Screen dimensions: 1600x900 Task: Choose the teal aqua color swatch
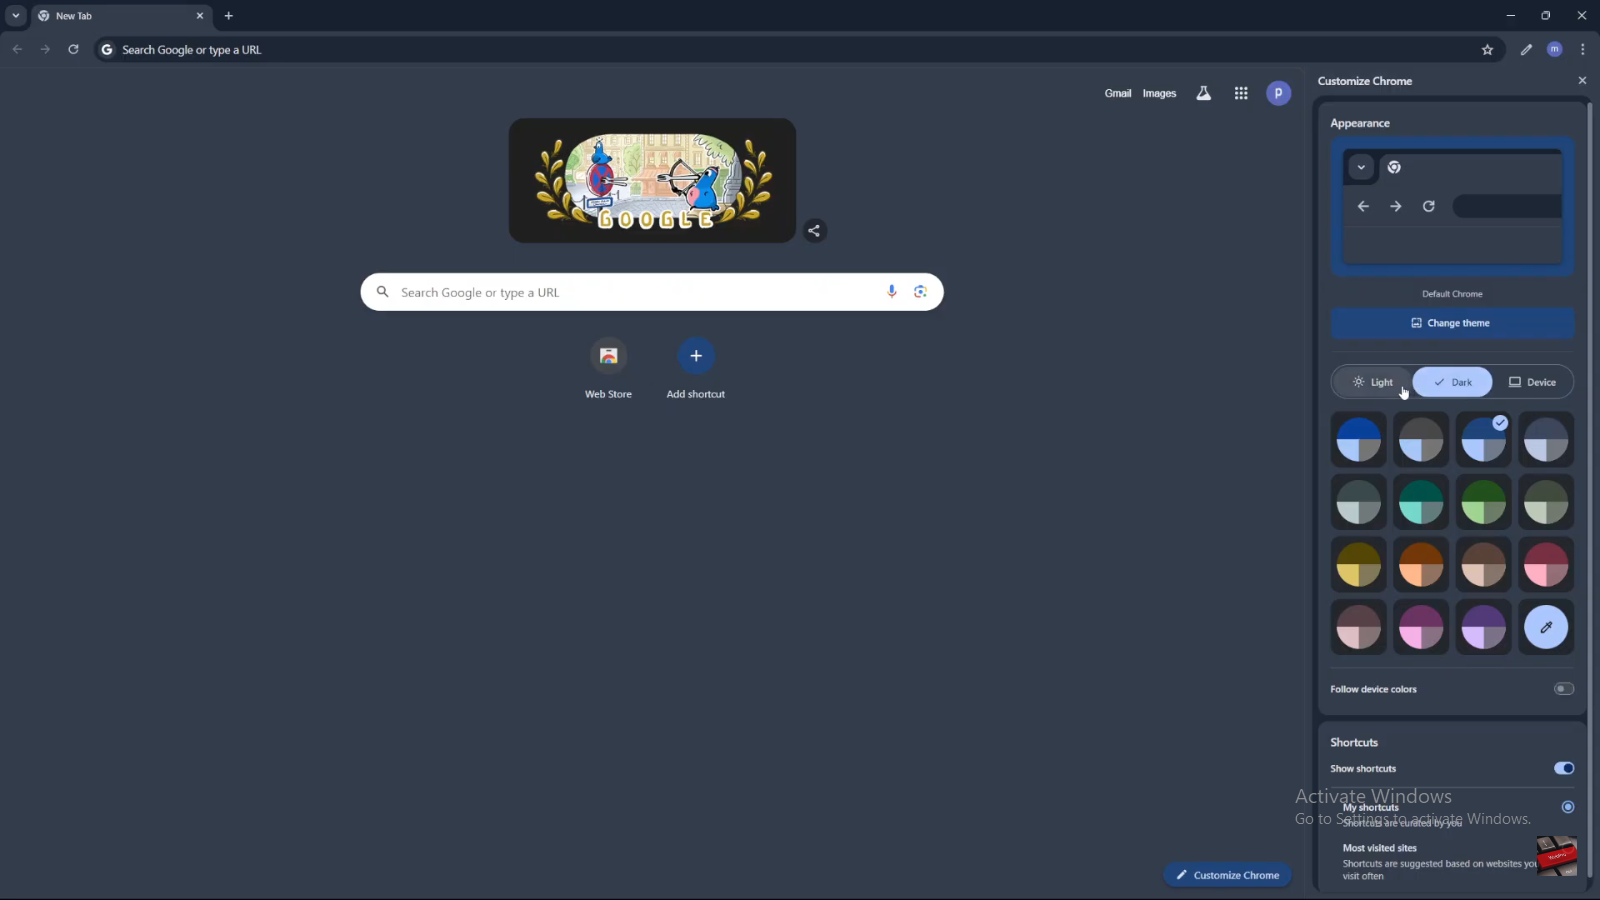[1421, 502]
